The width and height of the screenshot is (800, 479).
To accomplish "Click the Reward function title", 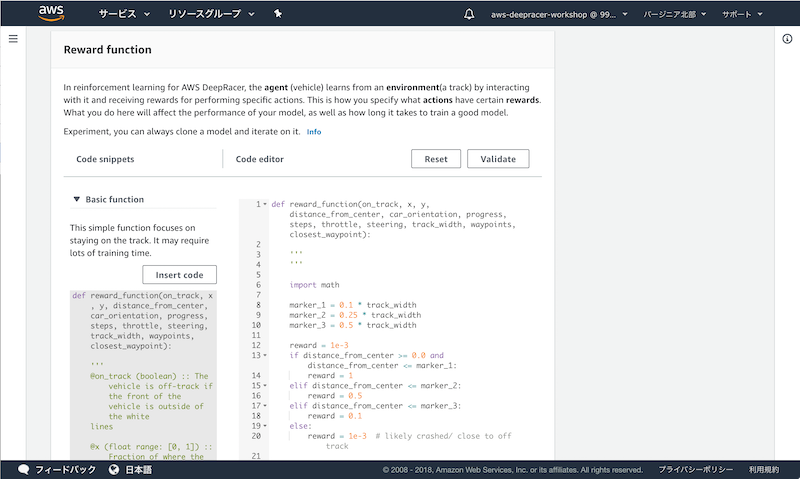I will point(108,49).
